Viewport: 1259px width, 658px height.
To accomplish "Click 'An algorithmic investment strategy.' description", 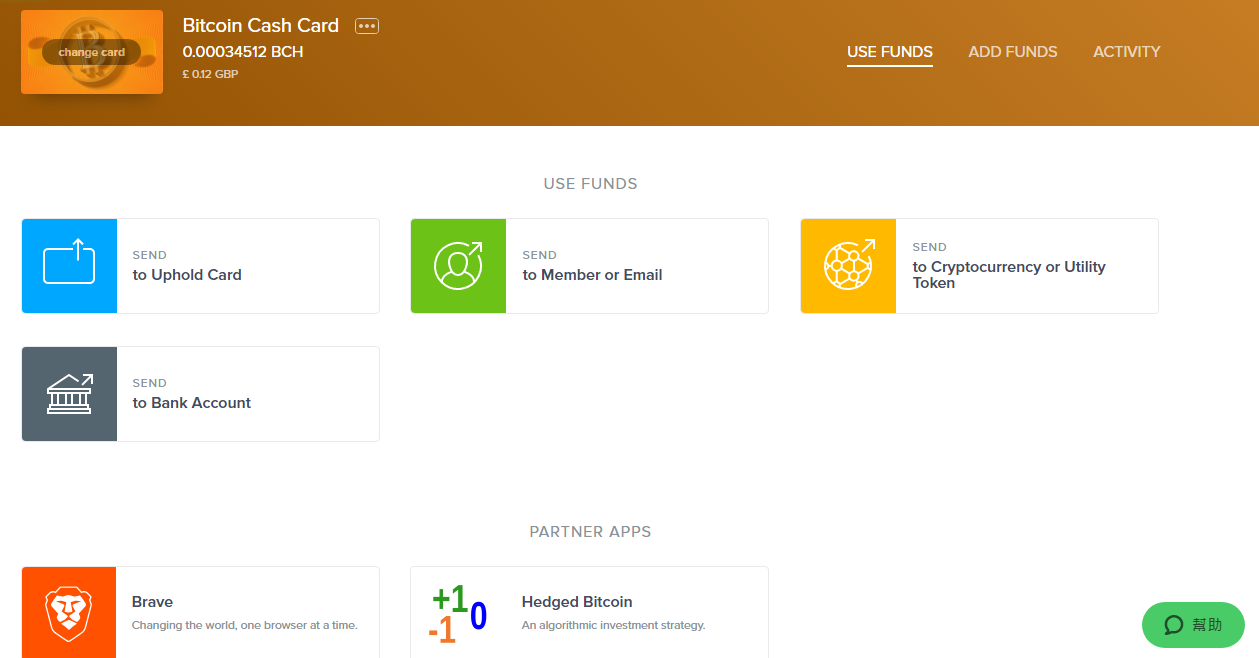I will (x=614, y=625).
